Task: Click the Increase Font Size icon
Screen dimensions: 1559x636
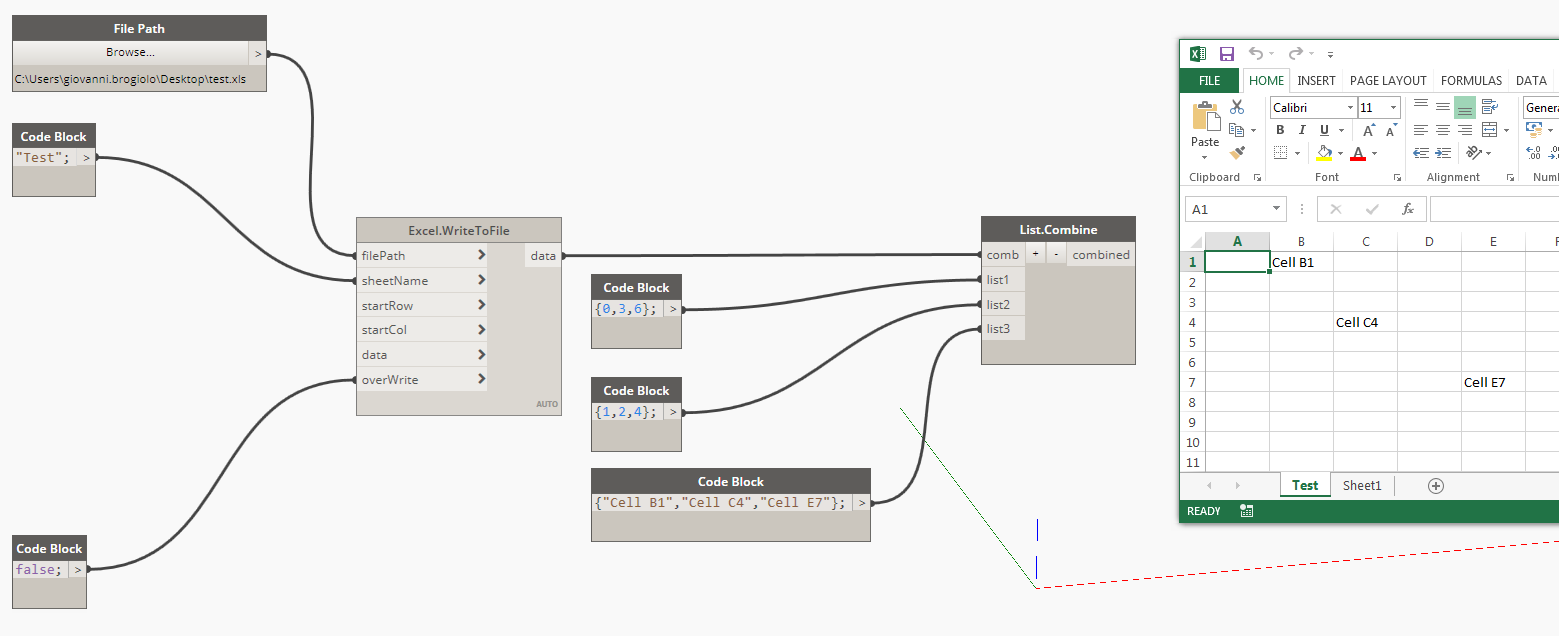Action: 1368,130
